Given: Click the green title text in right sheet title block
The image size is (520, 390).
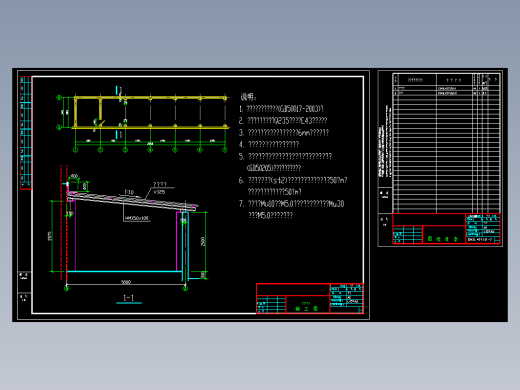Looking at the screenshot, I should (x=442, y=239).
